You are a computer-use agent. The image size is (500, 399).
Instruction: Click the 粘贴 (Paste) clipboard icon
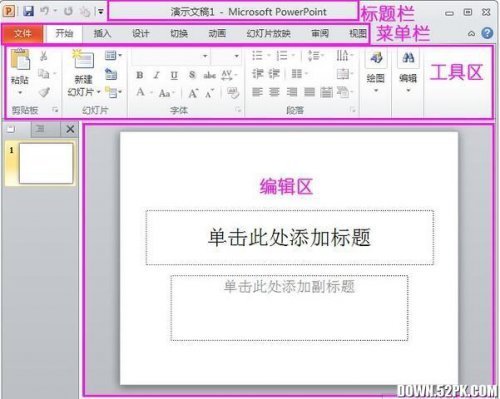(x=20, y=60)
